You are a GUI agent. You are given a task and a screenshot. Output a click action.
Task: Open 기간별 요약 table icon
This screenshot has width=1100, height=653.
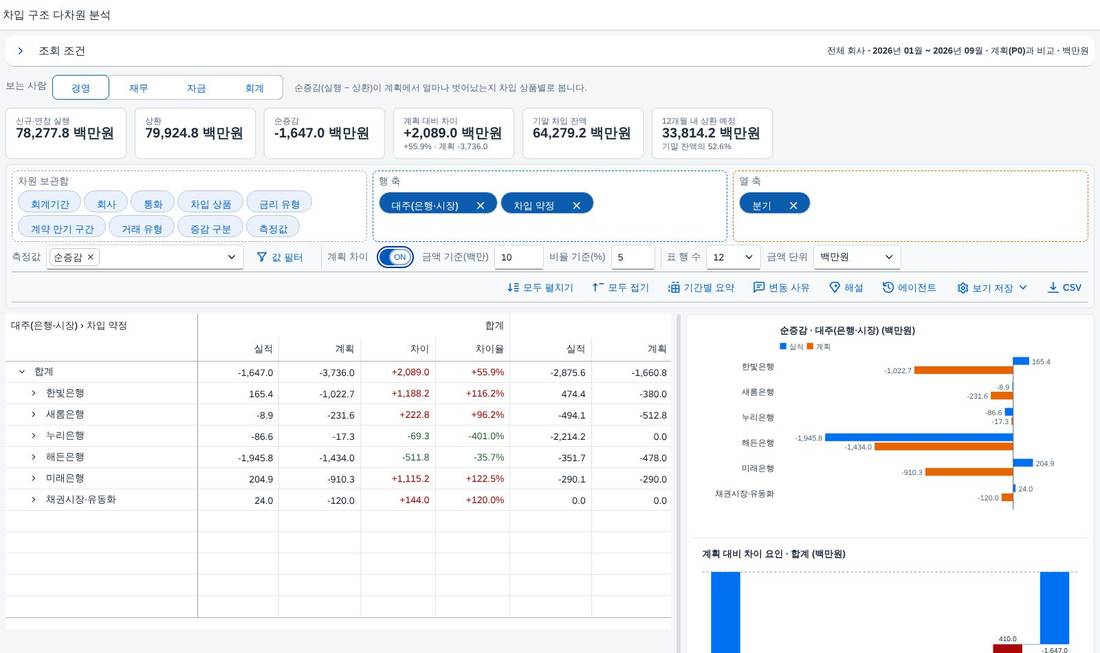click(673, 288)
